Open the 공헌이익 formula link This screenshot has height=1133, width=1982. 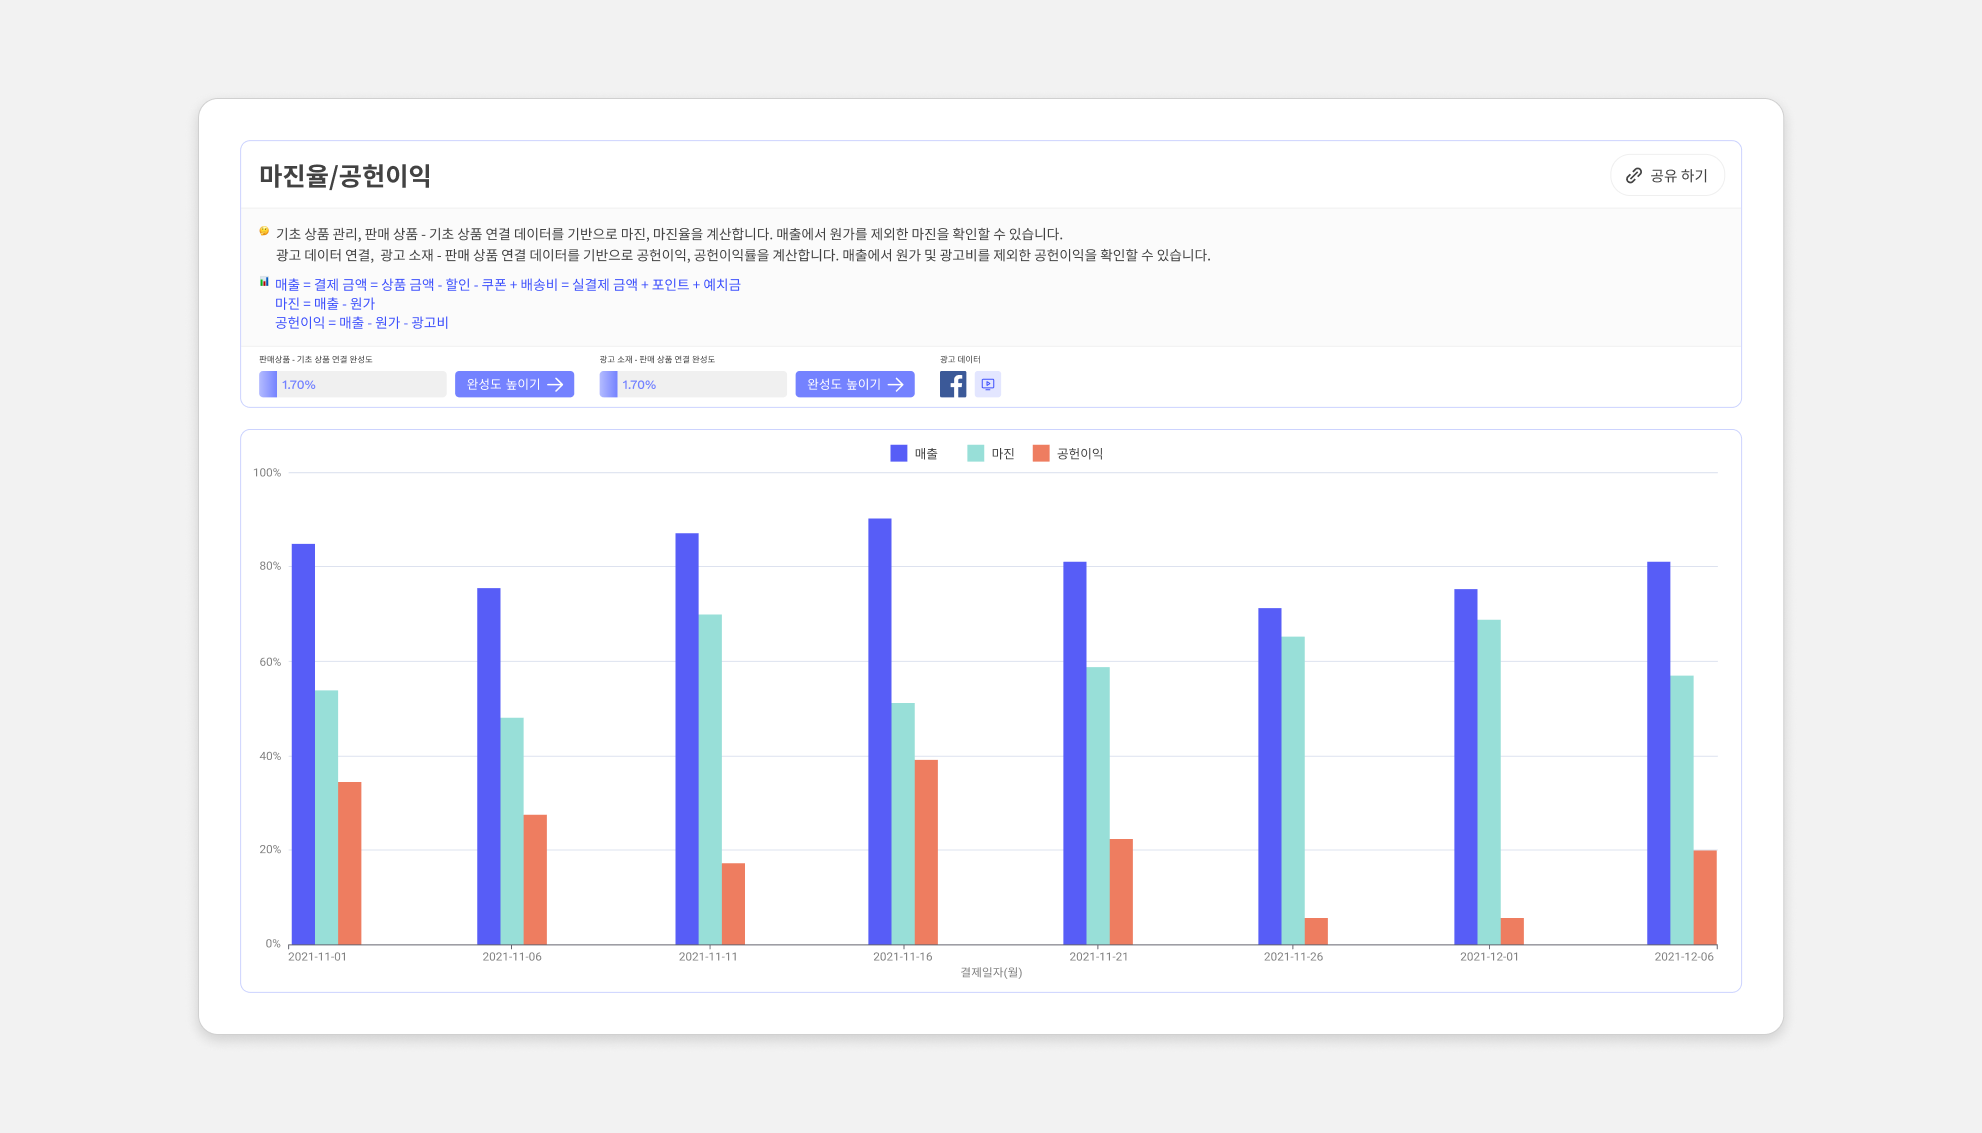click(360, 322)
